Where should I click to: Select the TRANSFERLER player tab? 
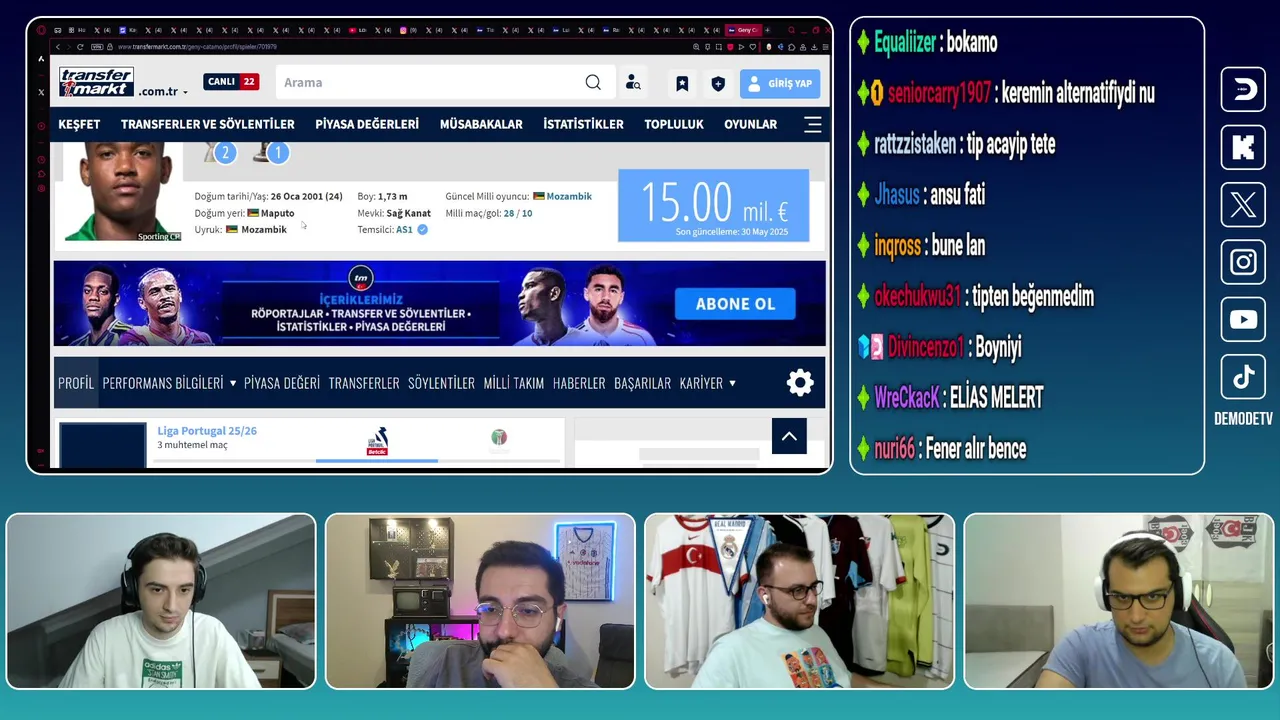[364, 383]
